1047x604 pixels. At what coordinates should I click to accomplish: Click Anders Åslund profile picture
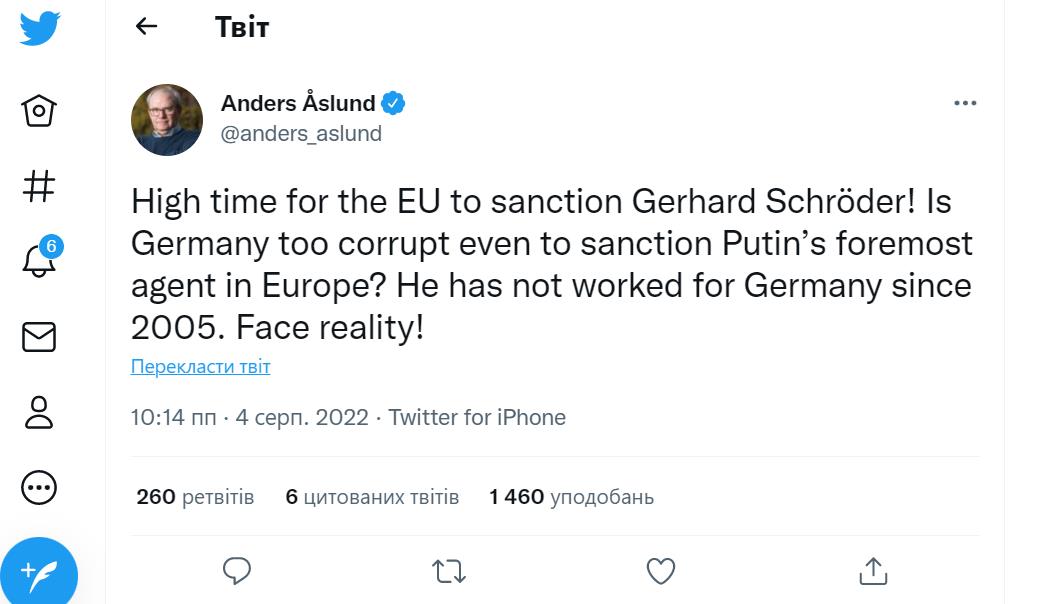point(167,120)
